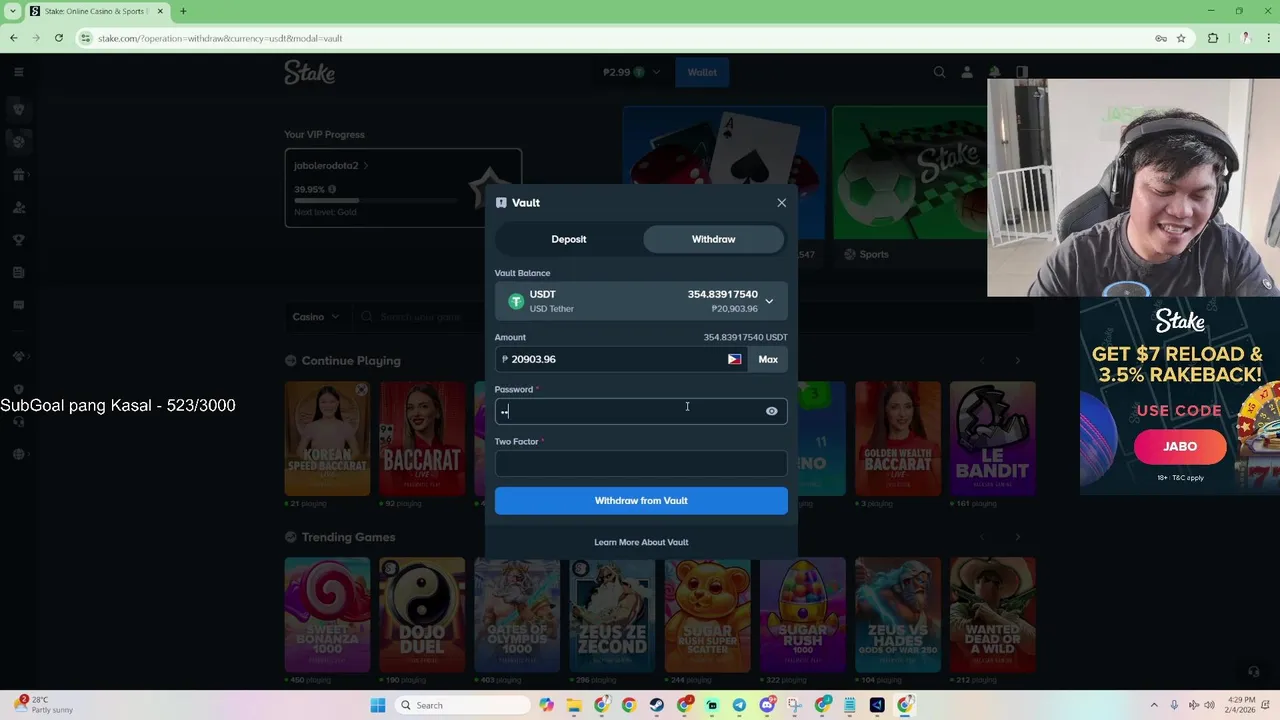Open the user profile icon in the header
Screen dimensions: 1280x720
(x=967, y=72)
